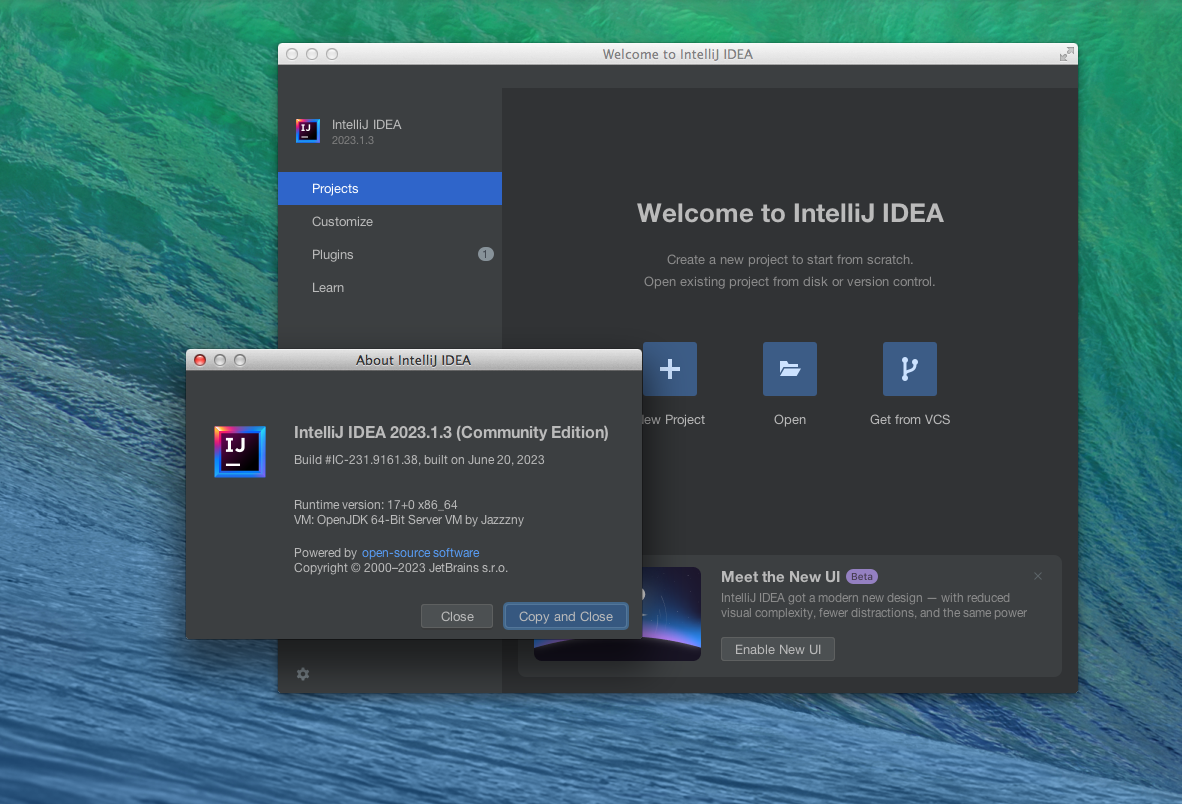
Task: Open the Plugins tab
Action: tap(390, 255)
